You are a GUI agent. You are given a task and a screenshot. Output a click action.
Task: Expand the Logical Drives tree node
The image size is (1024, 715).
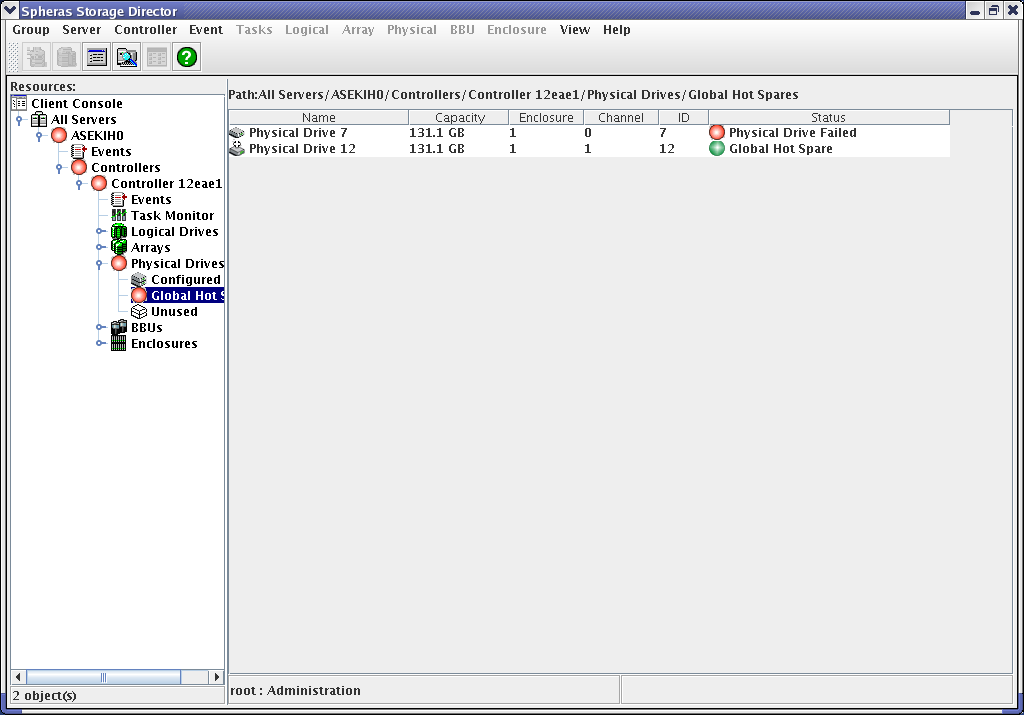100,232
